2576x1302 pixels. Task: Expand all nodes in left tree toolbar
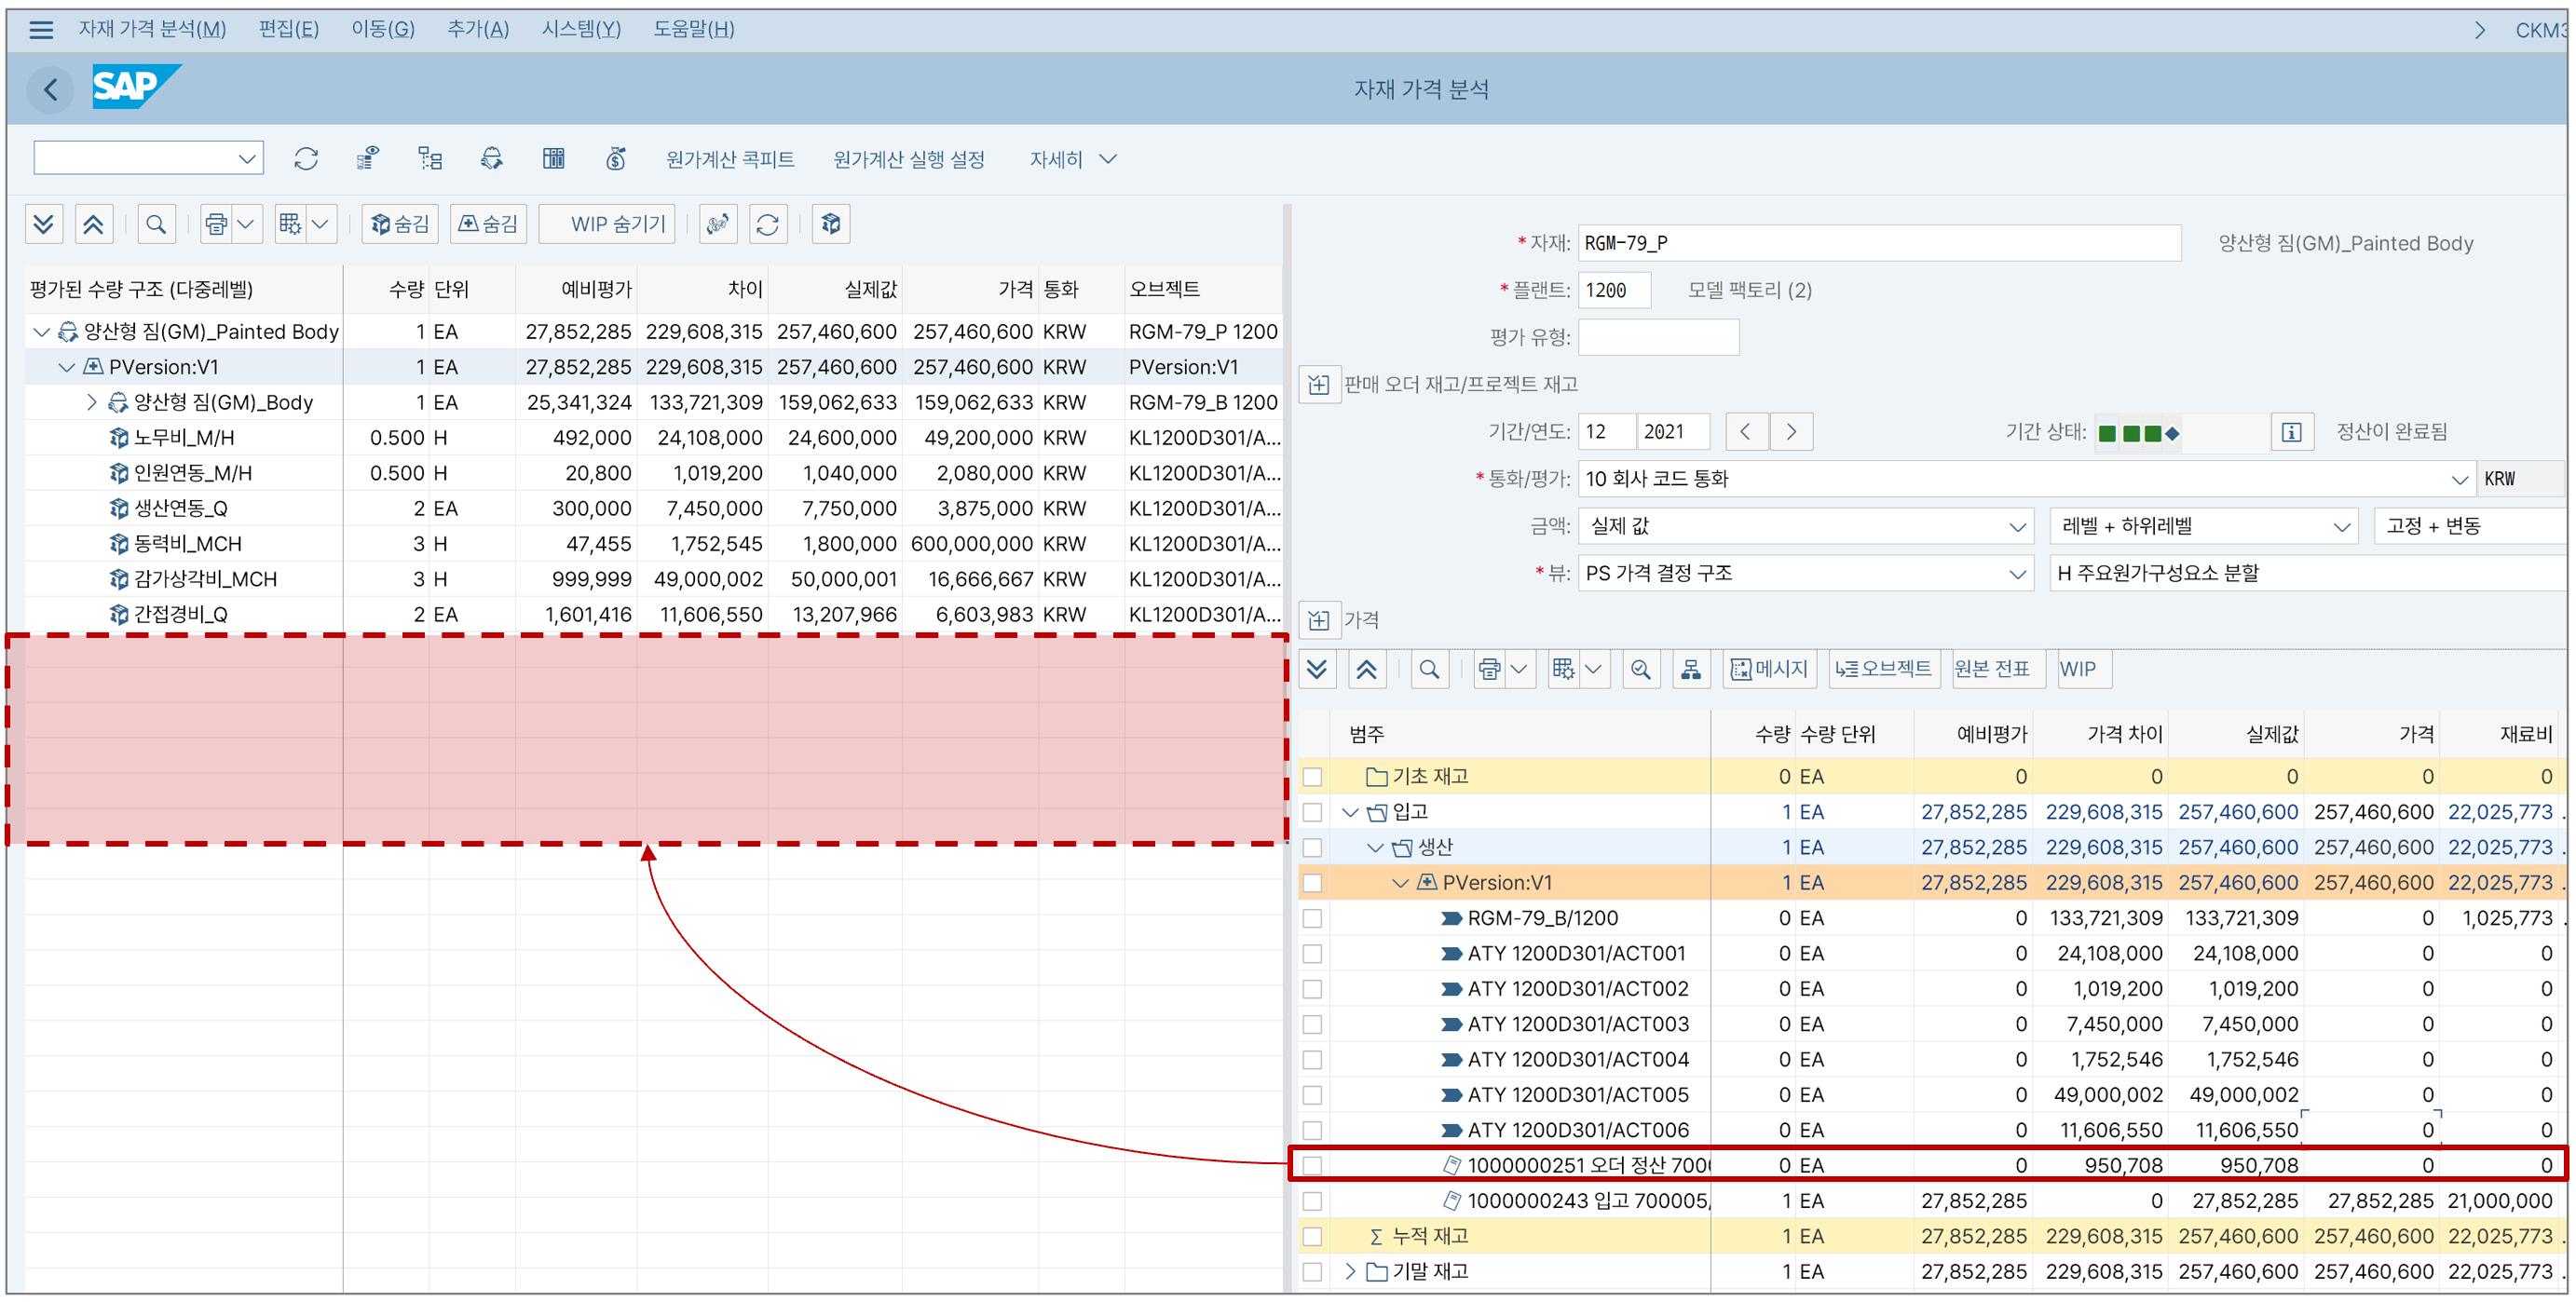(x=43, y=224)
